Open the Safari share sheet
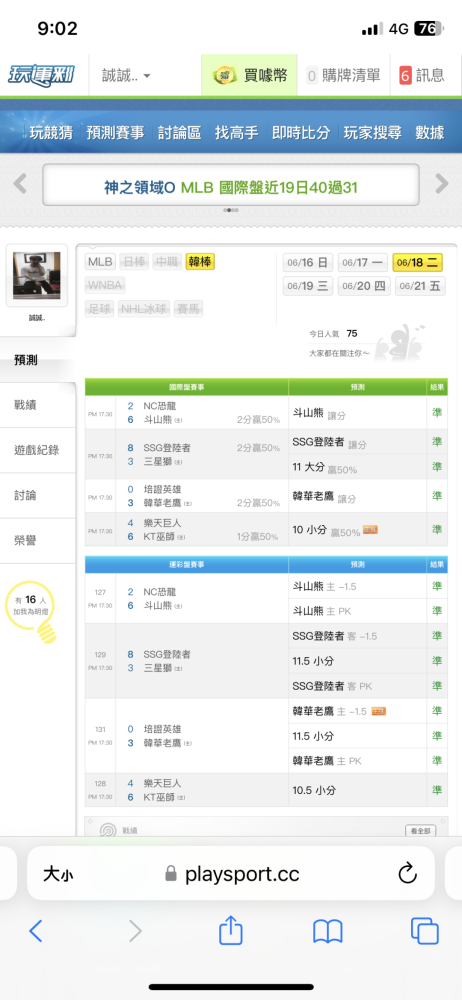462x1000 pixels. tap(231, 930)
